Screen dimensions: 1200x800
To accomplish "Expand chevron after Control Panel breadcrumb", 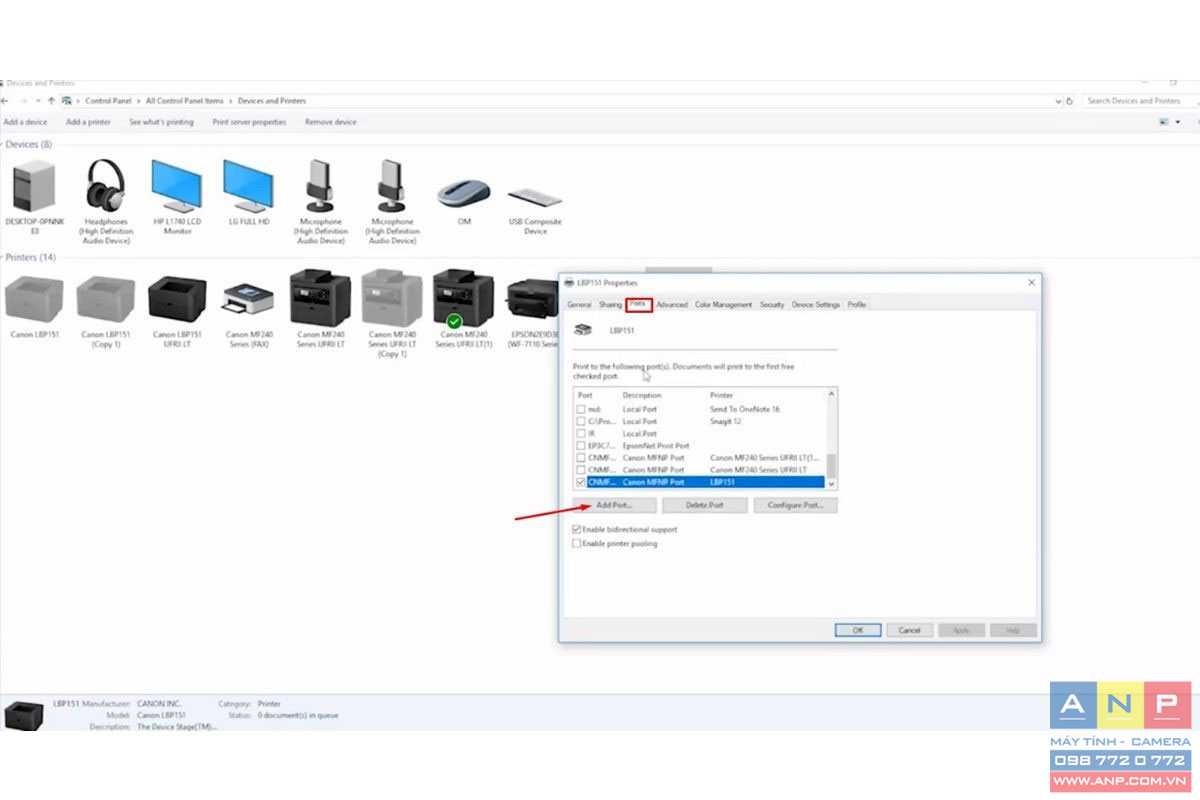I will tap(138, 101).
